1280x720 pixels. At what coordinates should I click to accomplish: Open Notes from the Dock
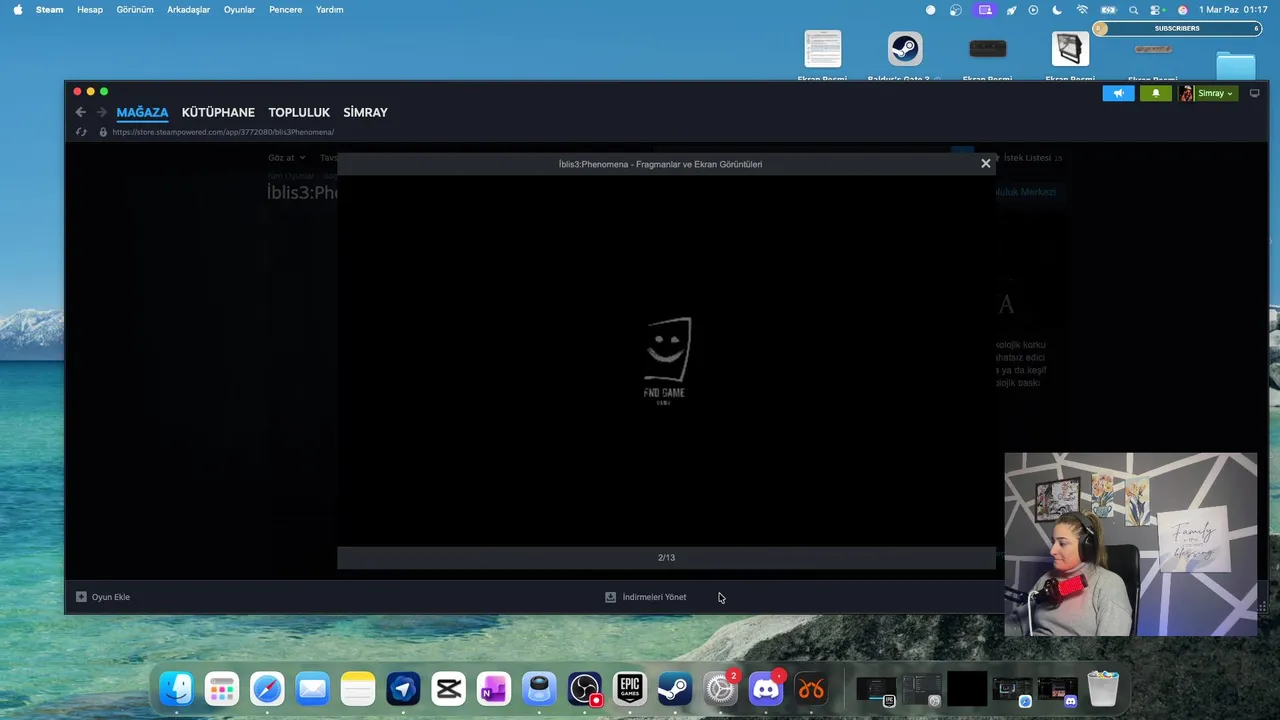[358, 689]
